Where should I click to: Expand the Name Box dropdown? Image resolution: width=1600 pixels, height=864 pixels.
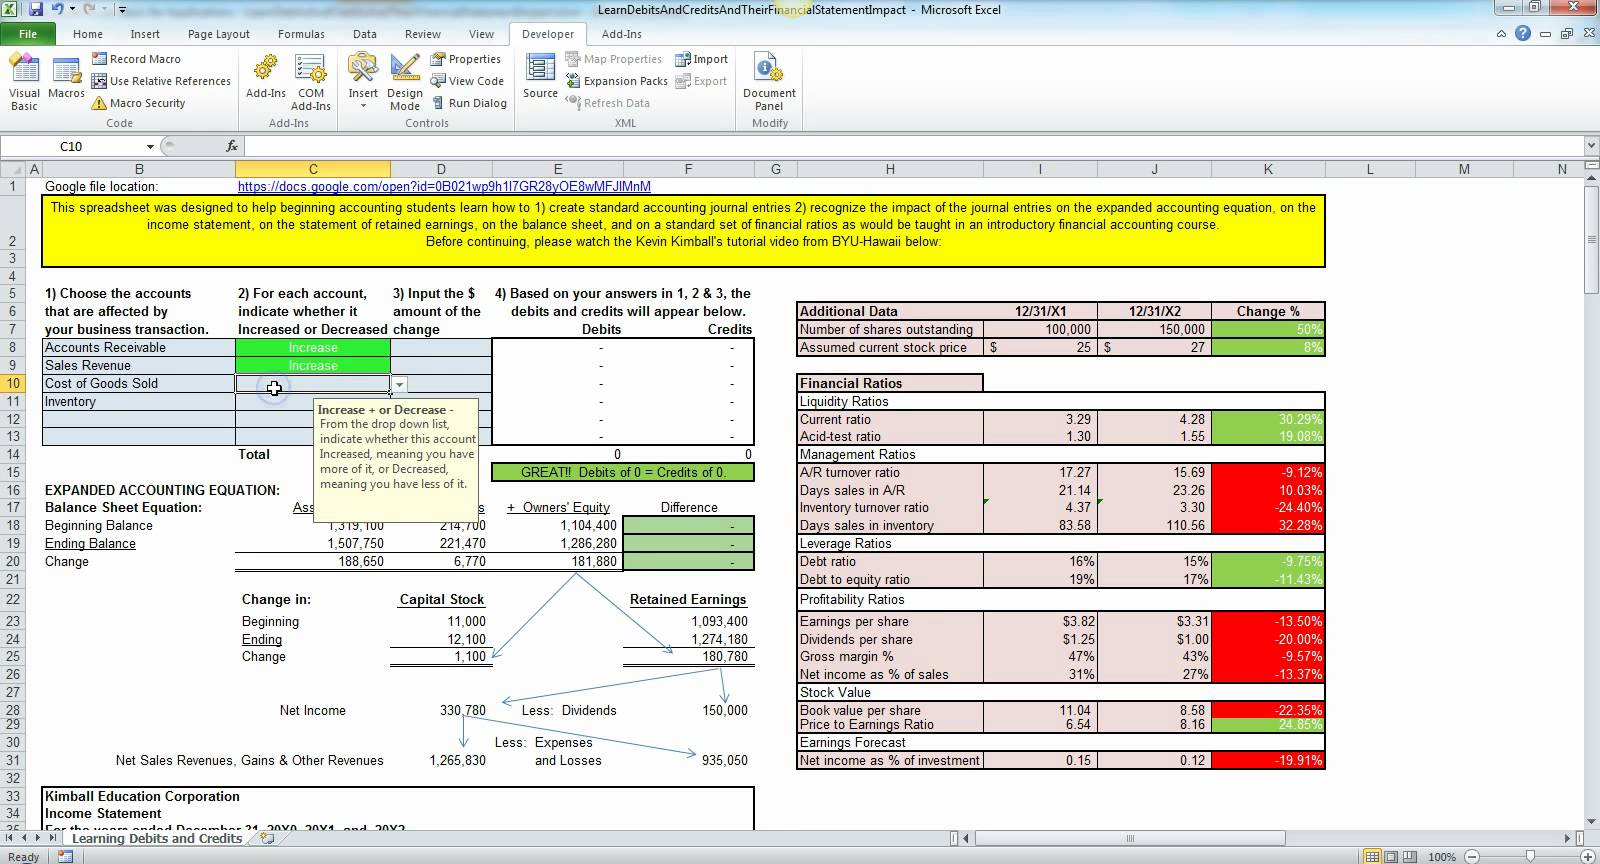[150, 146]
